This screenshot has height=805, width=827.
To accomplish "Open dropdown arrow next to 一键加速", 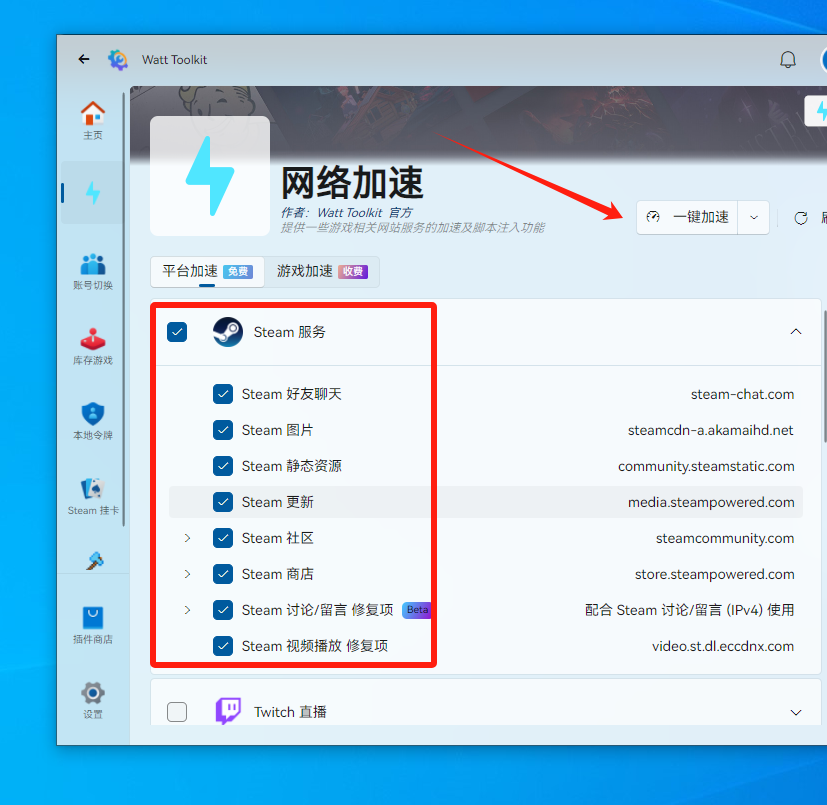I will 754,217.
